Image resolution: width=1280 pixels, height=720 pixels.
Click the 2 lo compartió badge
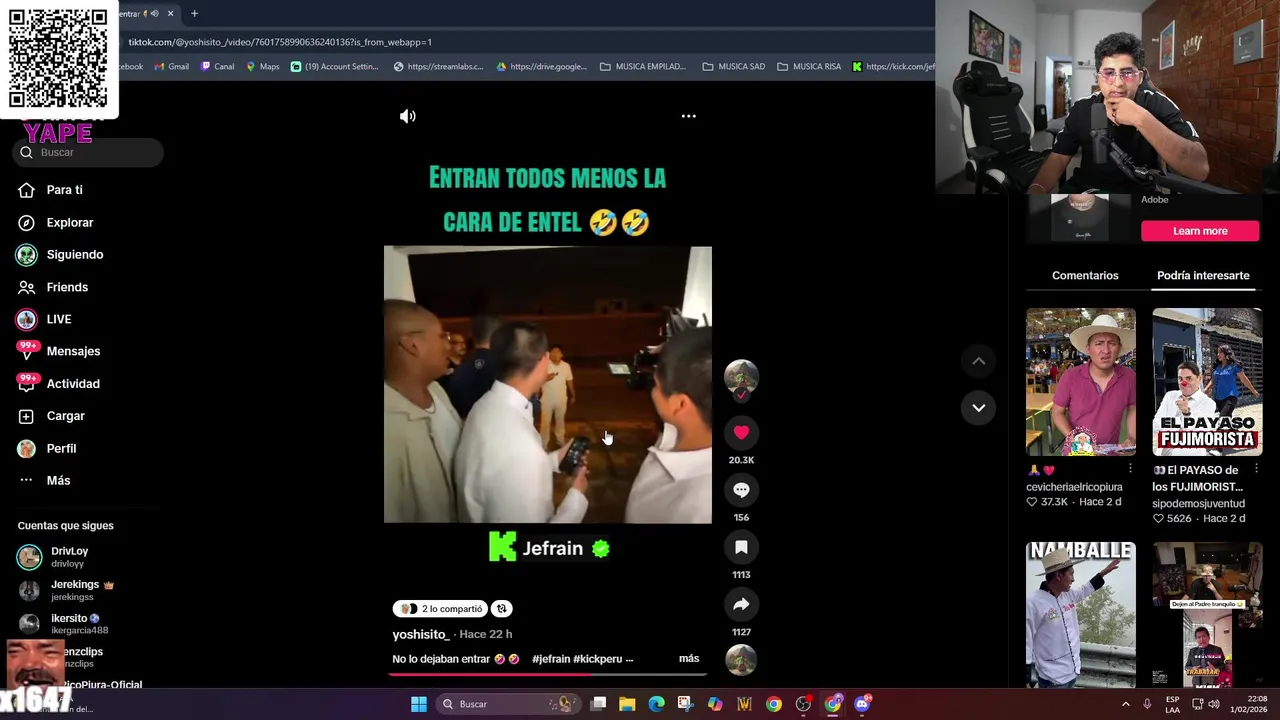click(x=440, y=609)
